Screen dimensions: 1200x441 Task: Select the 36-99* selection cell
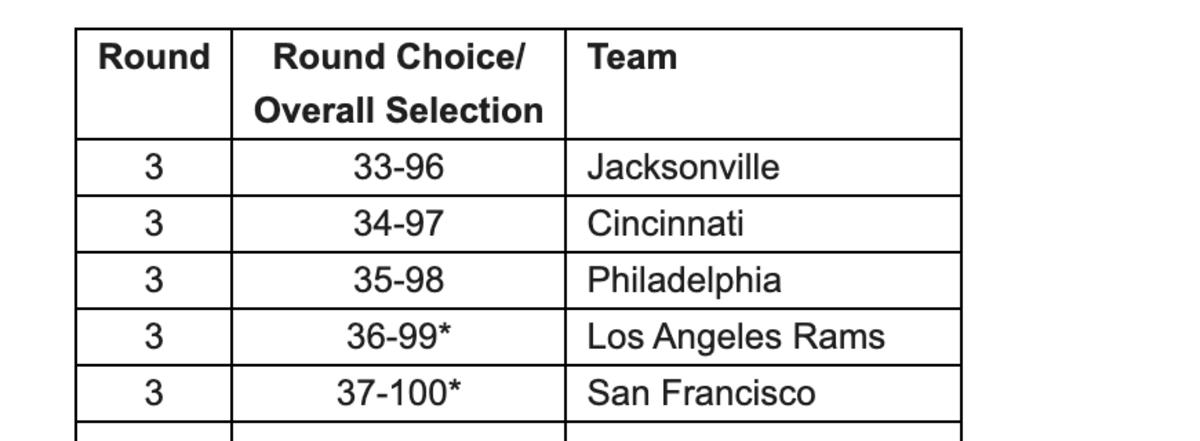tap(398, 337)
